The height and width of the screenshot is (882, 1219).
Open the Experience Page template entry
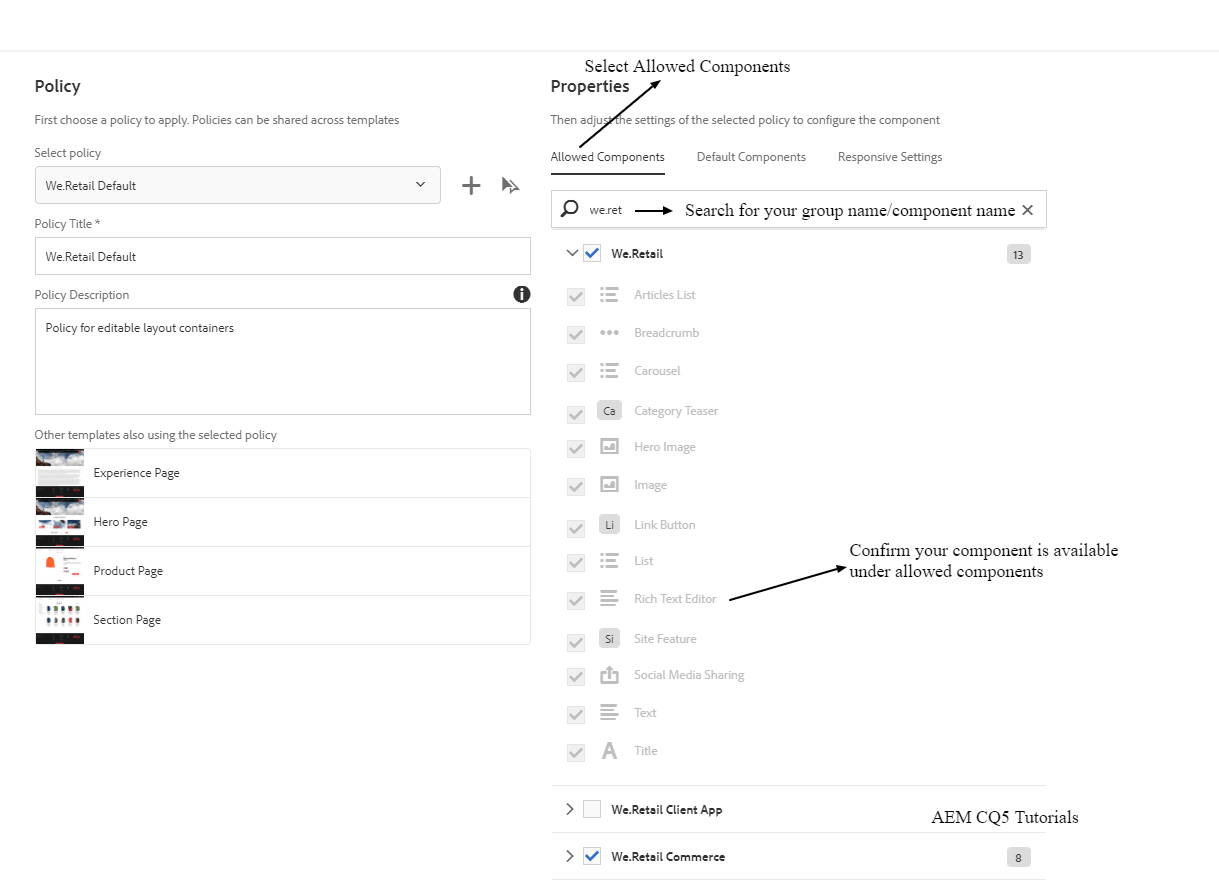coord(283,473)
